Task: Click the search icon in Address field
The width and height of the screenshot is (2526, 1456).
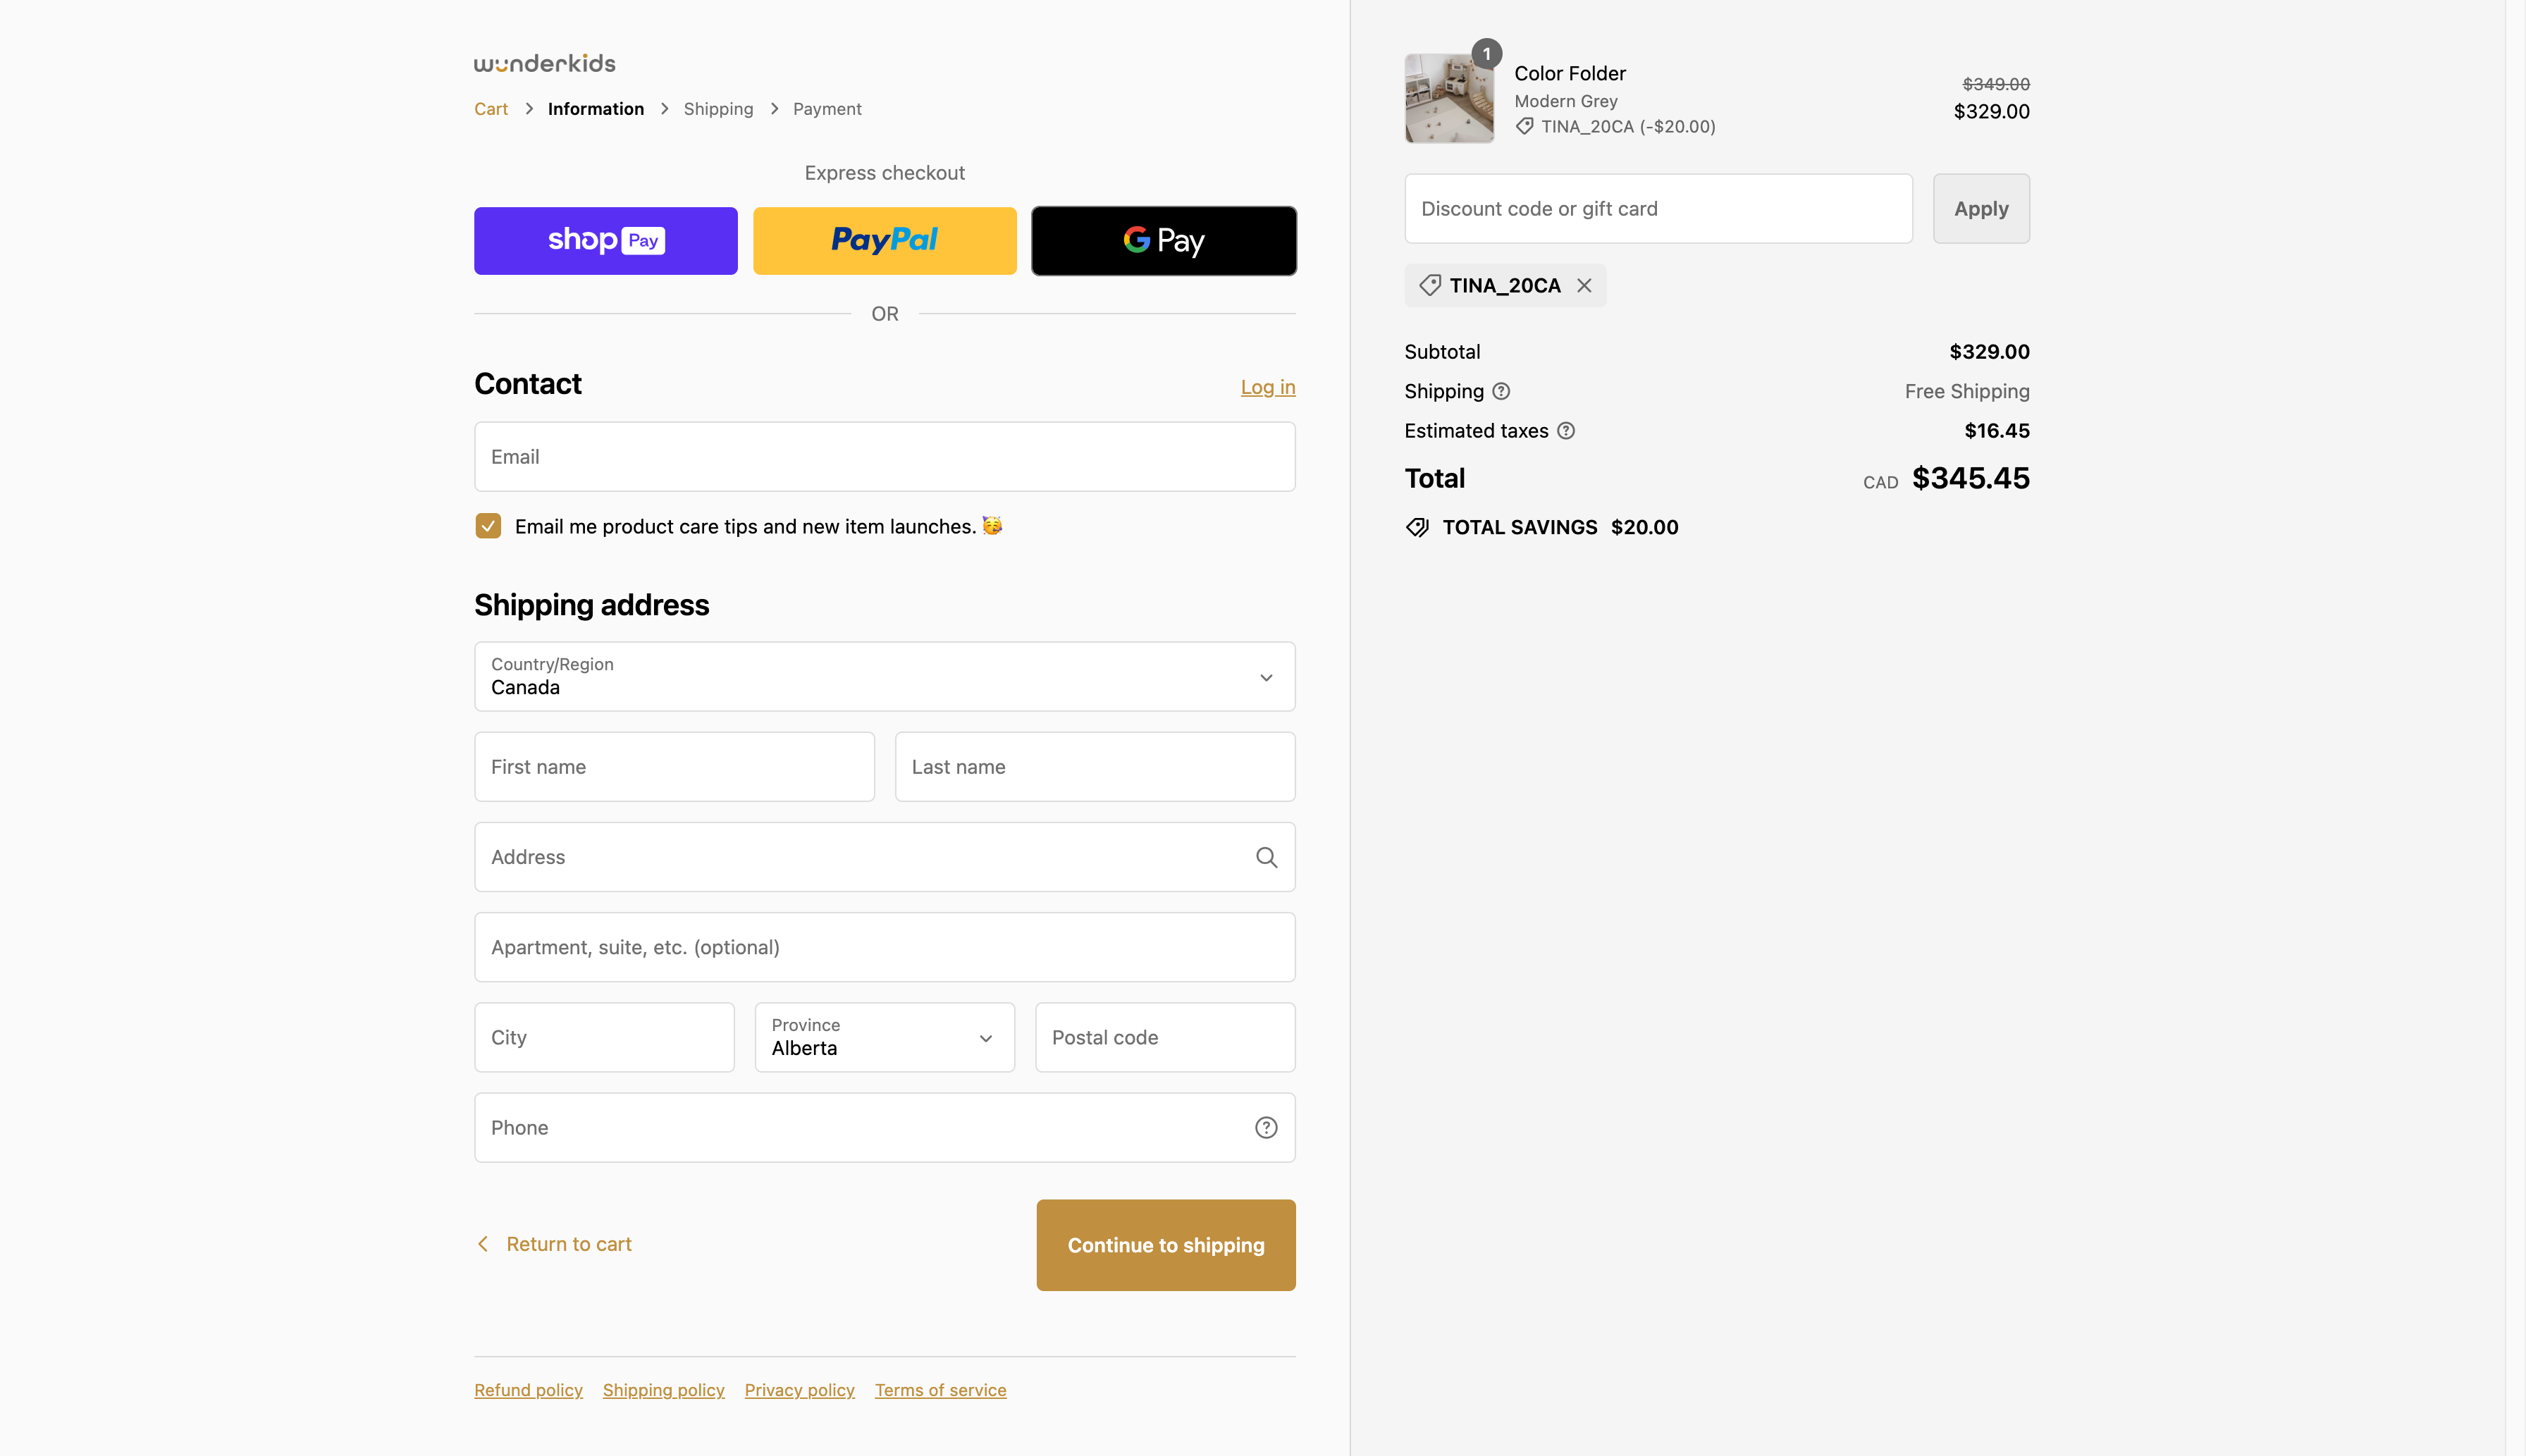Action: (1266, 857)
